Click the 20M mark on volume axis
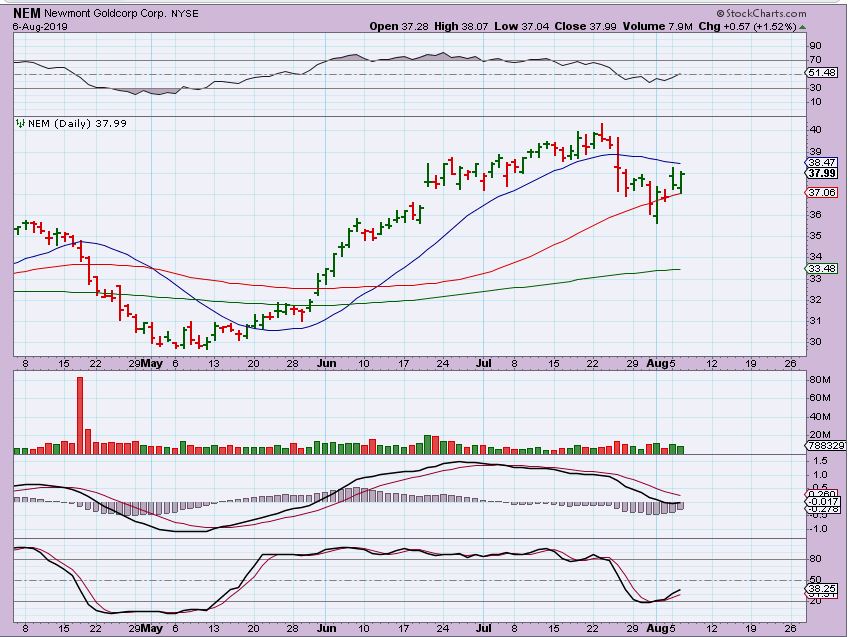Viewport: 849px width, 637px height. [820, 434]
